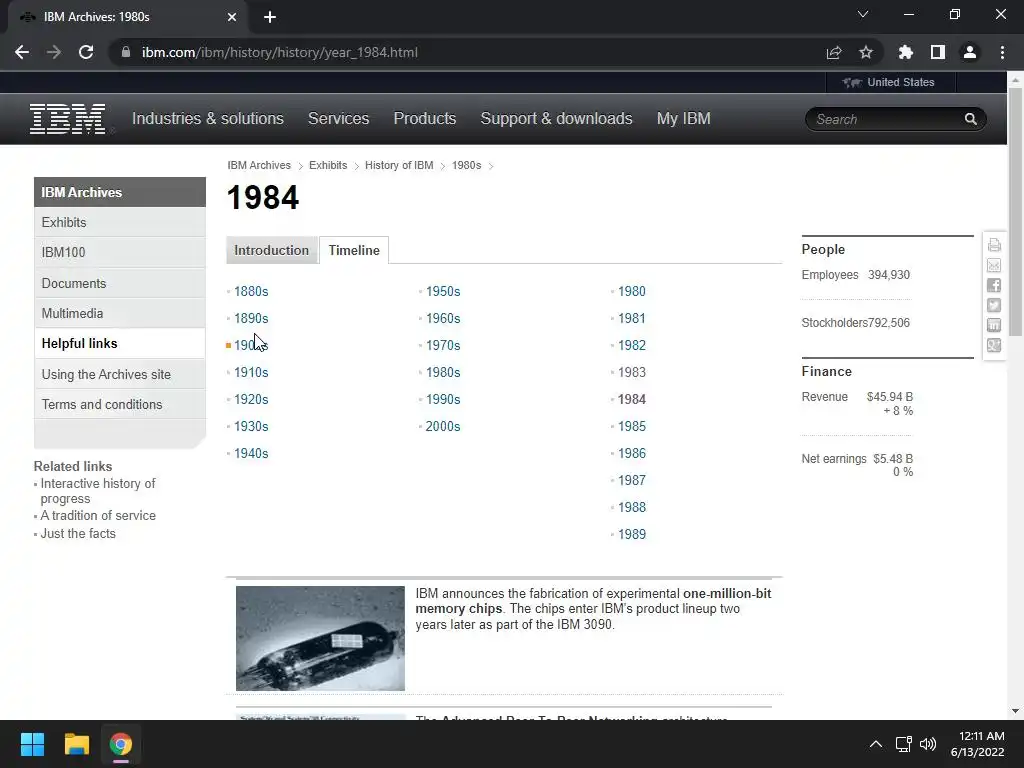Click the print page icon

click(x=994, y=245)
